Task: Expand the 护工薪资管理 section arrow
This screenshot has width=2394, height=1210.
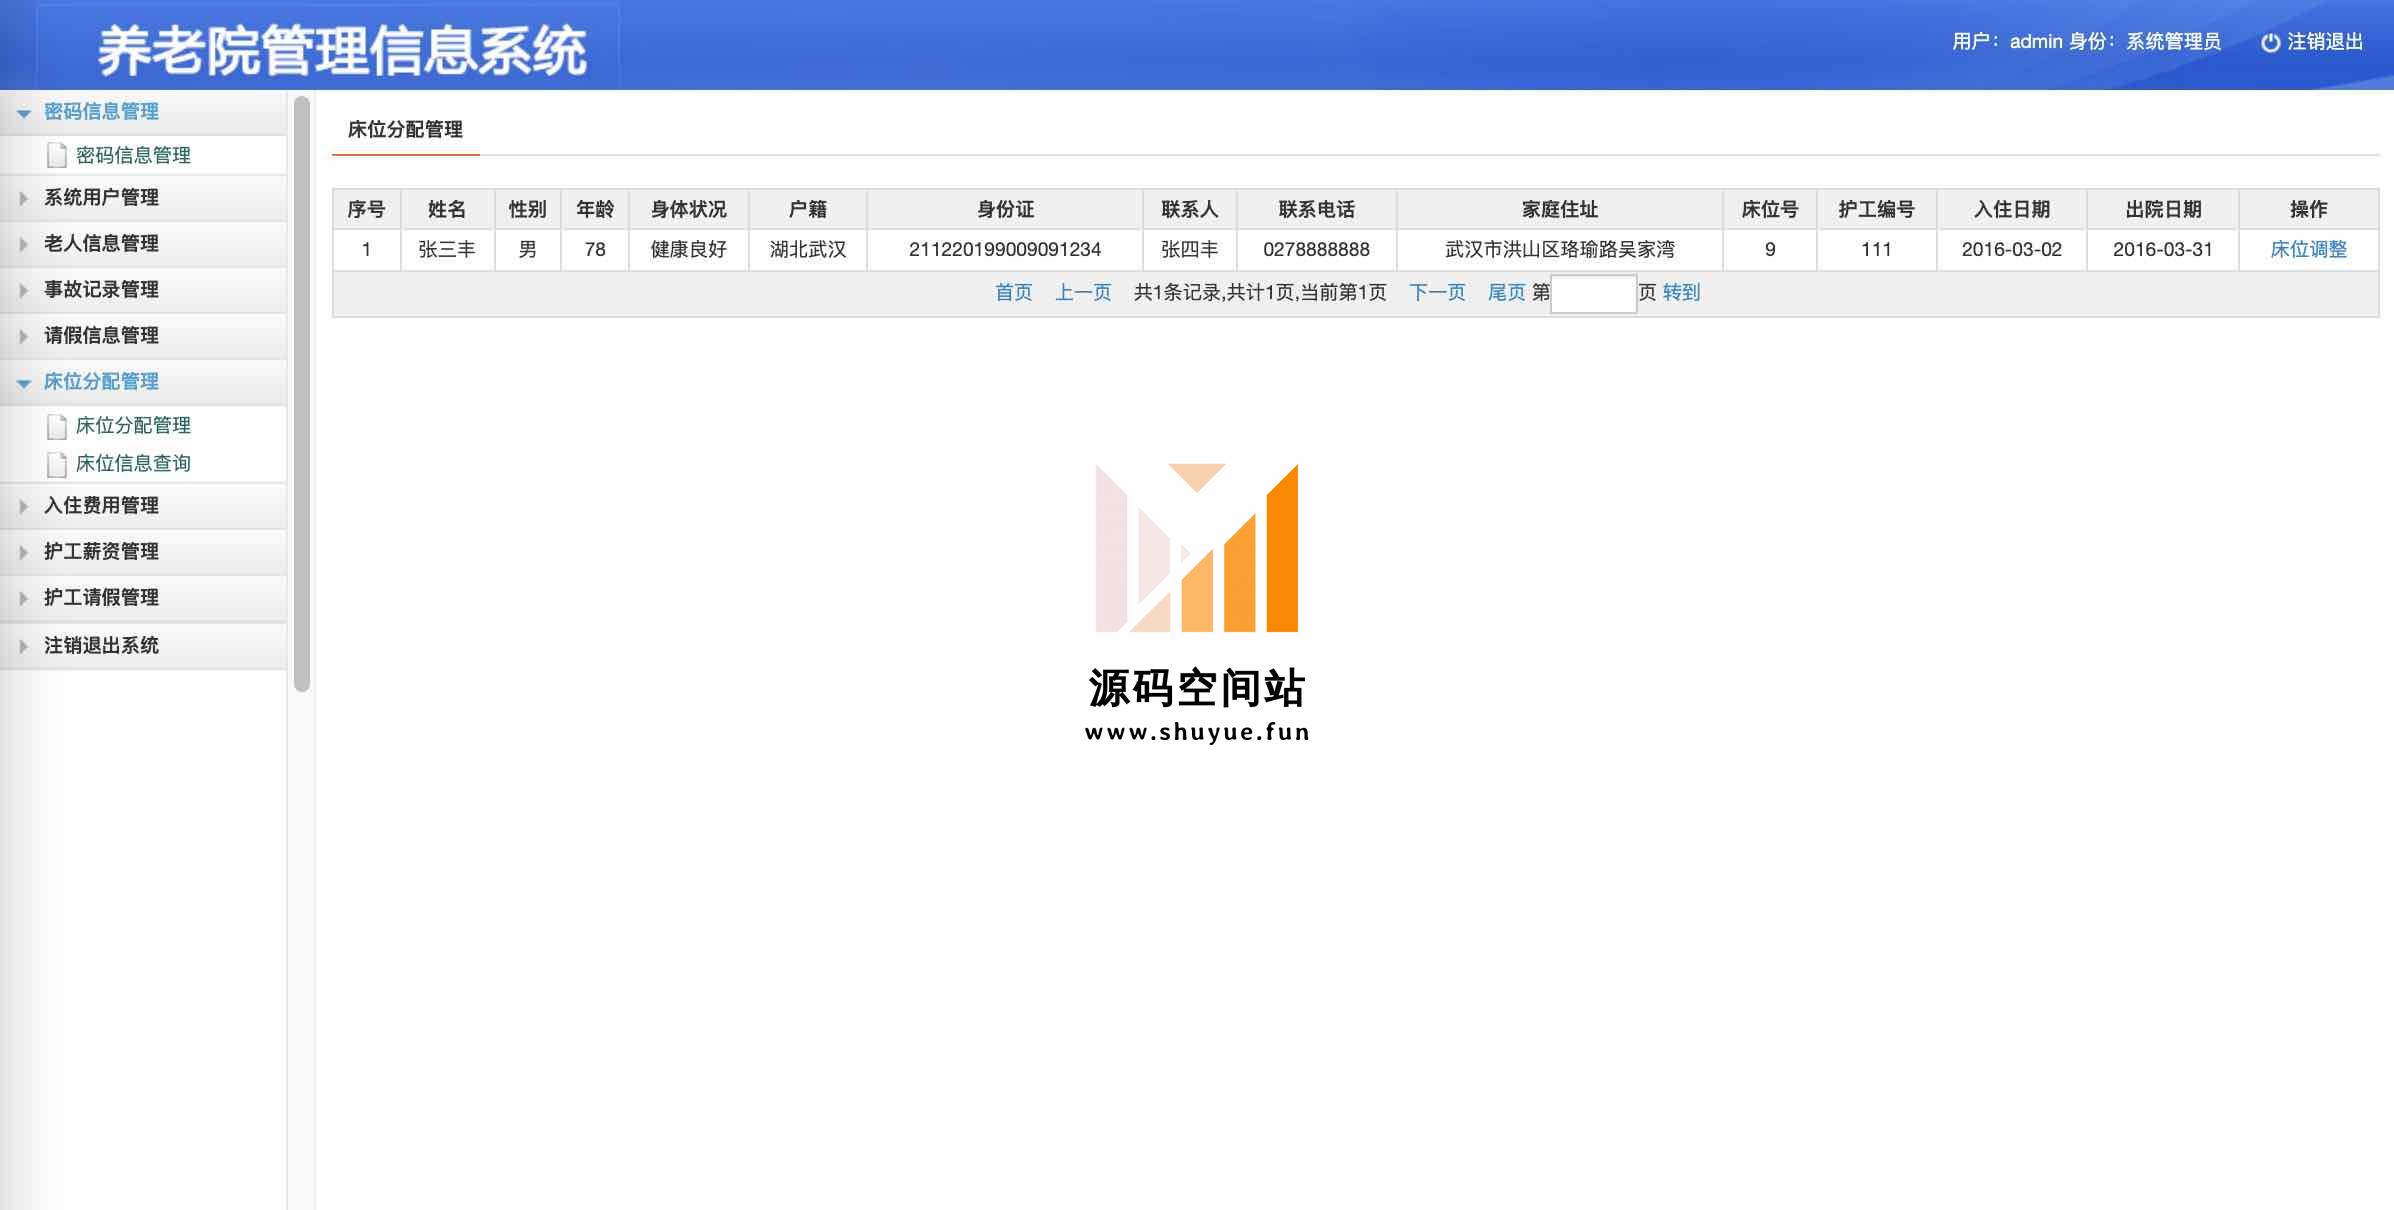Action: tap(24, 552)
